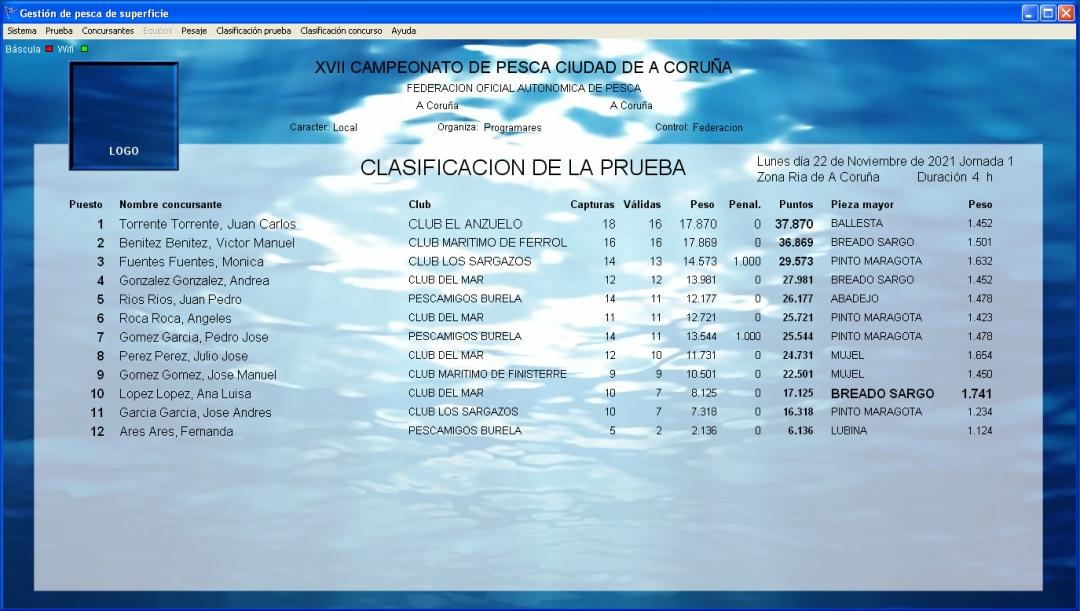The image size is (1080, 611).
Task: Open the Sistema menu
Action: [x=22, y=31]
